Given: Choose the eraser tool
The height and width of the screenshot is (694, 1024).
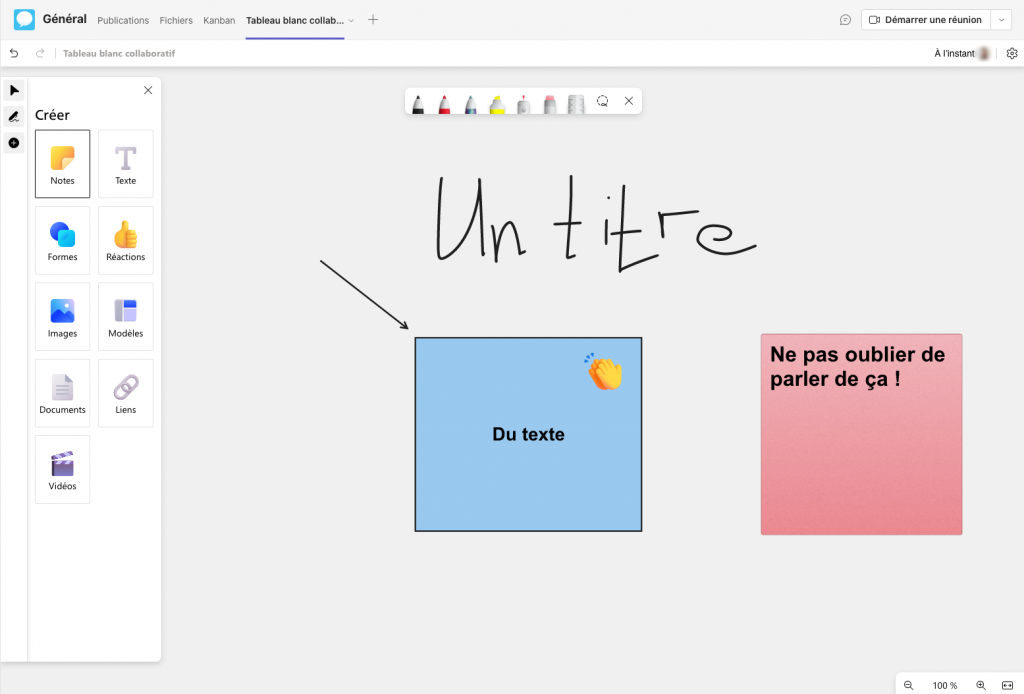Looking at the screenshot, I should (549, 103).
